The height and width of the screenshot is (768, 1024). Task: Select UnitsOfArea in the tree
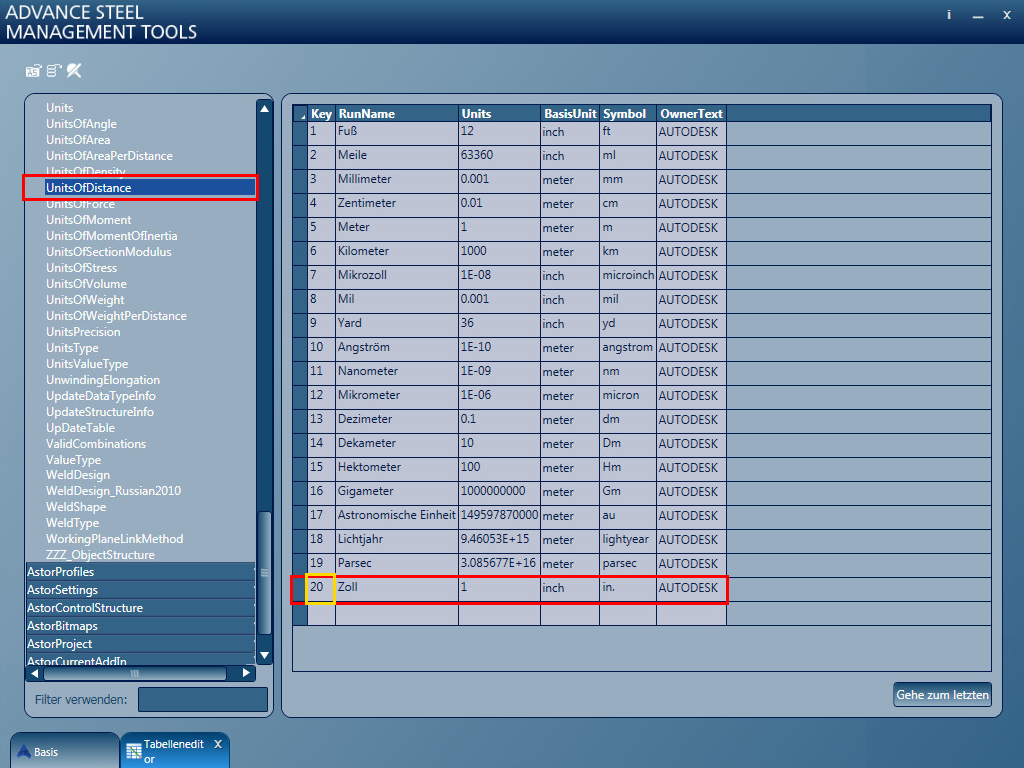(78, 140)
